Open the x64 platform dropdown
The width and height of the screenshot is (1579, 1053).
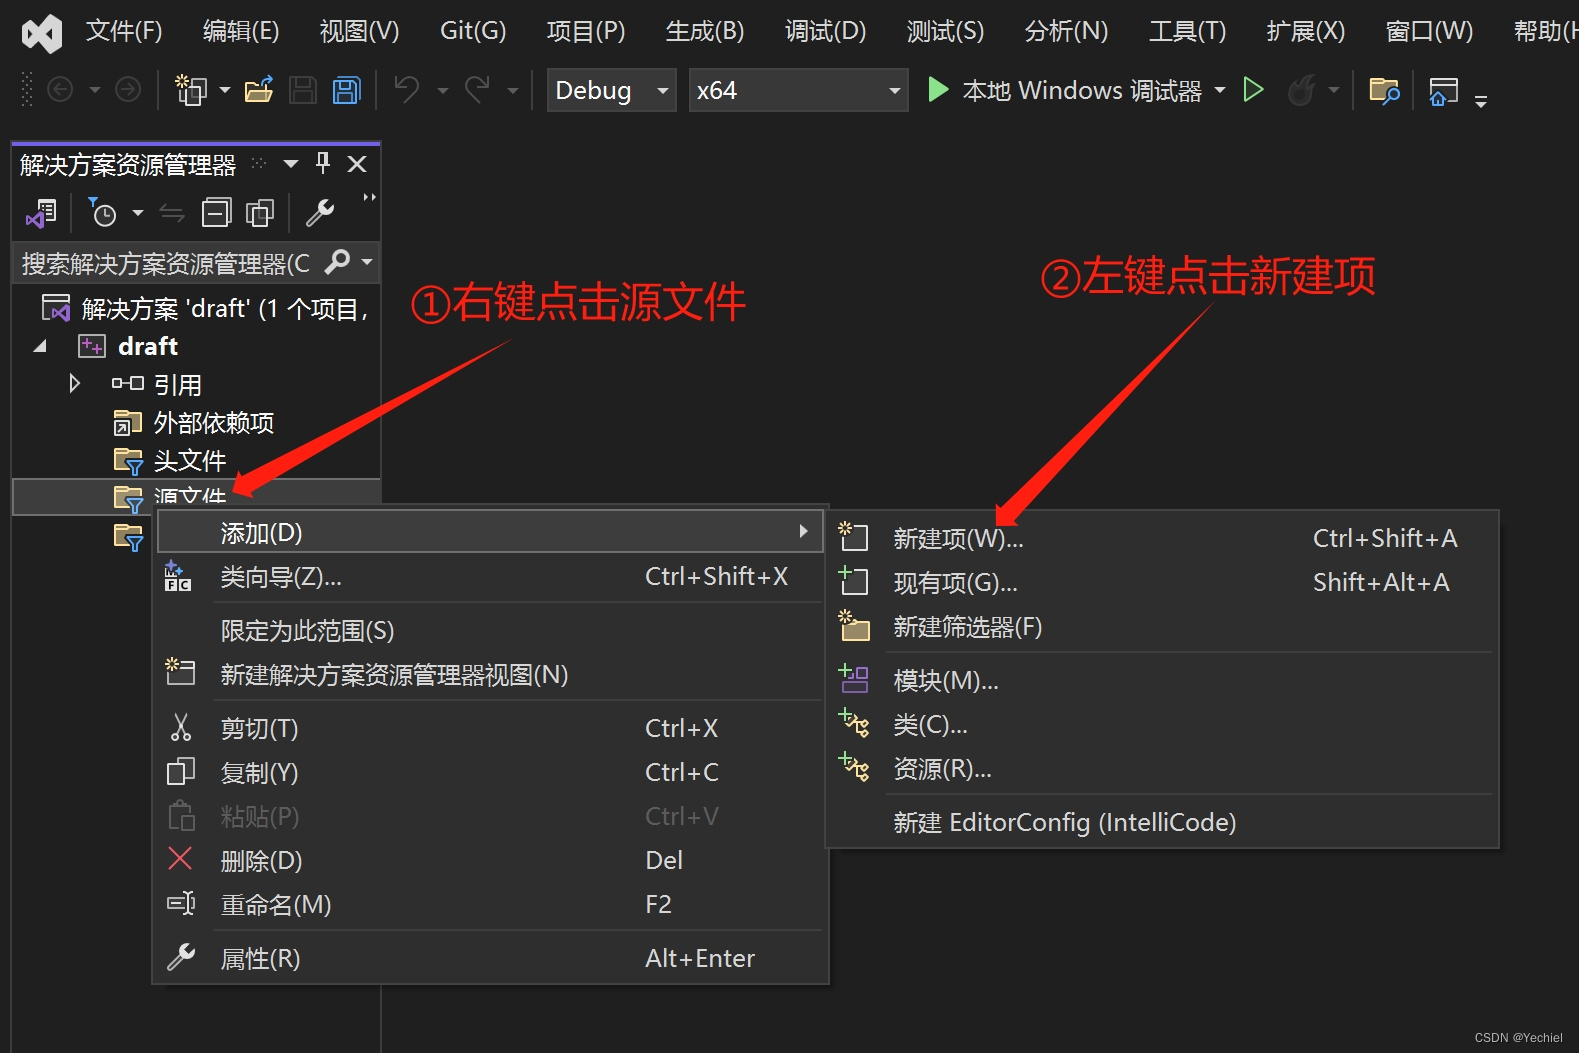798,90
